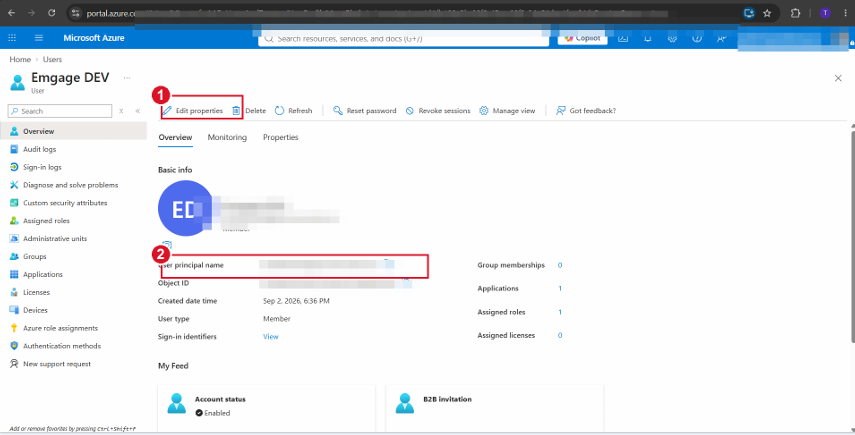Screen dimensions: 855x435
Task: Open the B2B invitation card
Action: click(494, 406)
